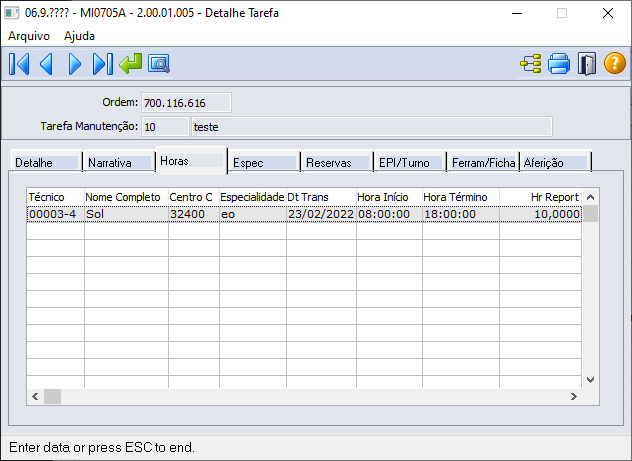This screenshot has height=461, width=632.
Task: Click the yellow hierarchy tree icon
Action: point(531,64)
